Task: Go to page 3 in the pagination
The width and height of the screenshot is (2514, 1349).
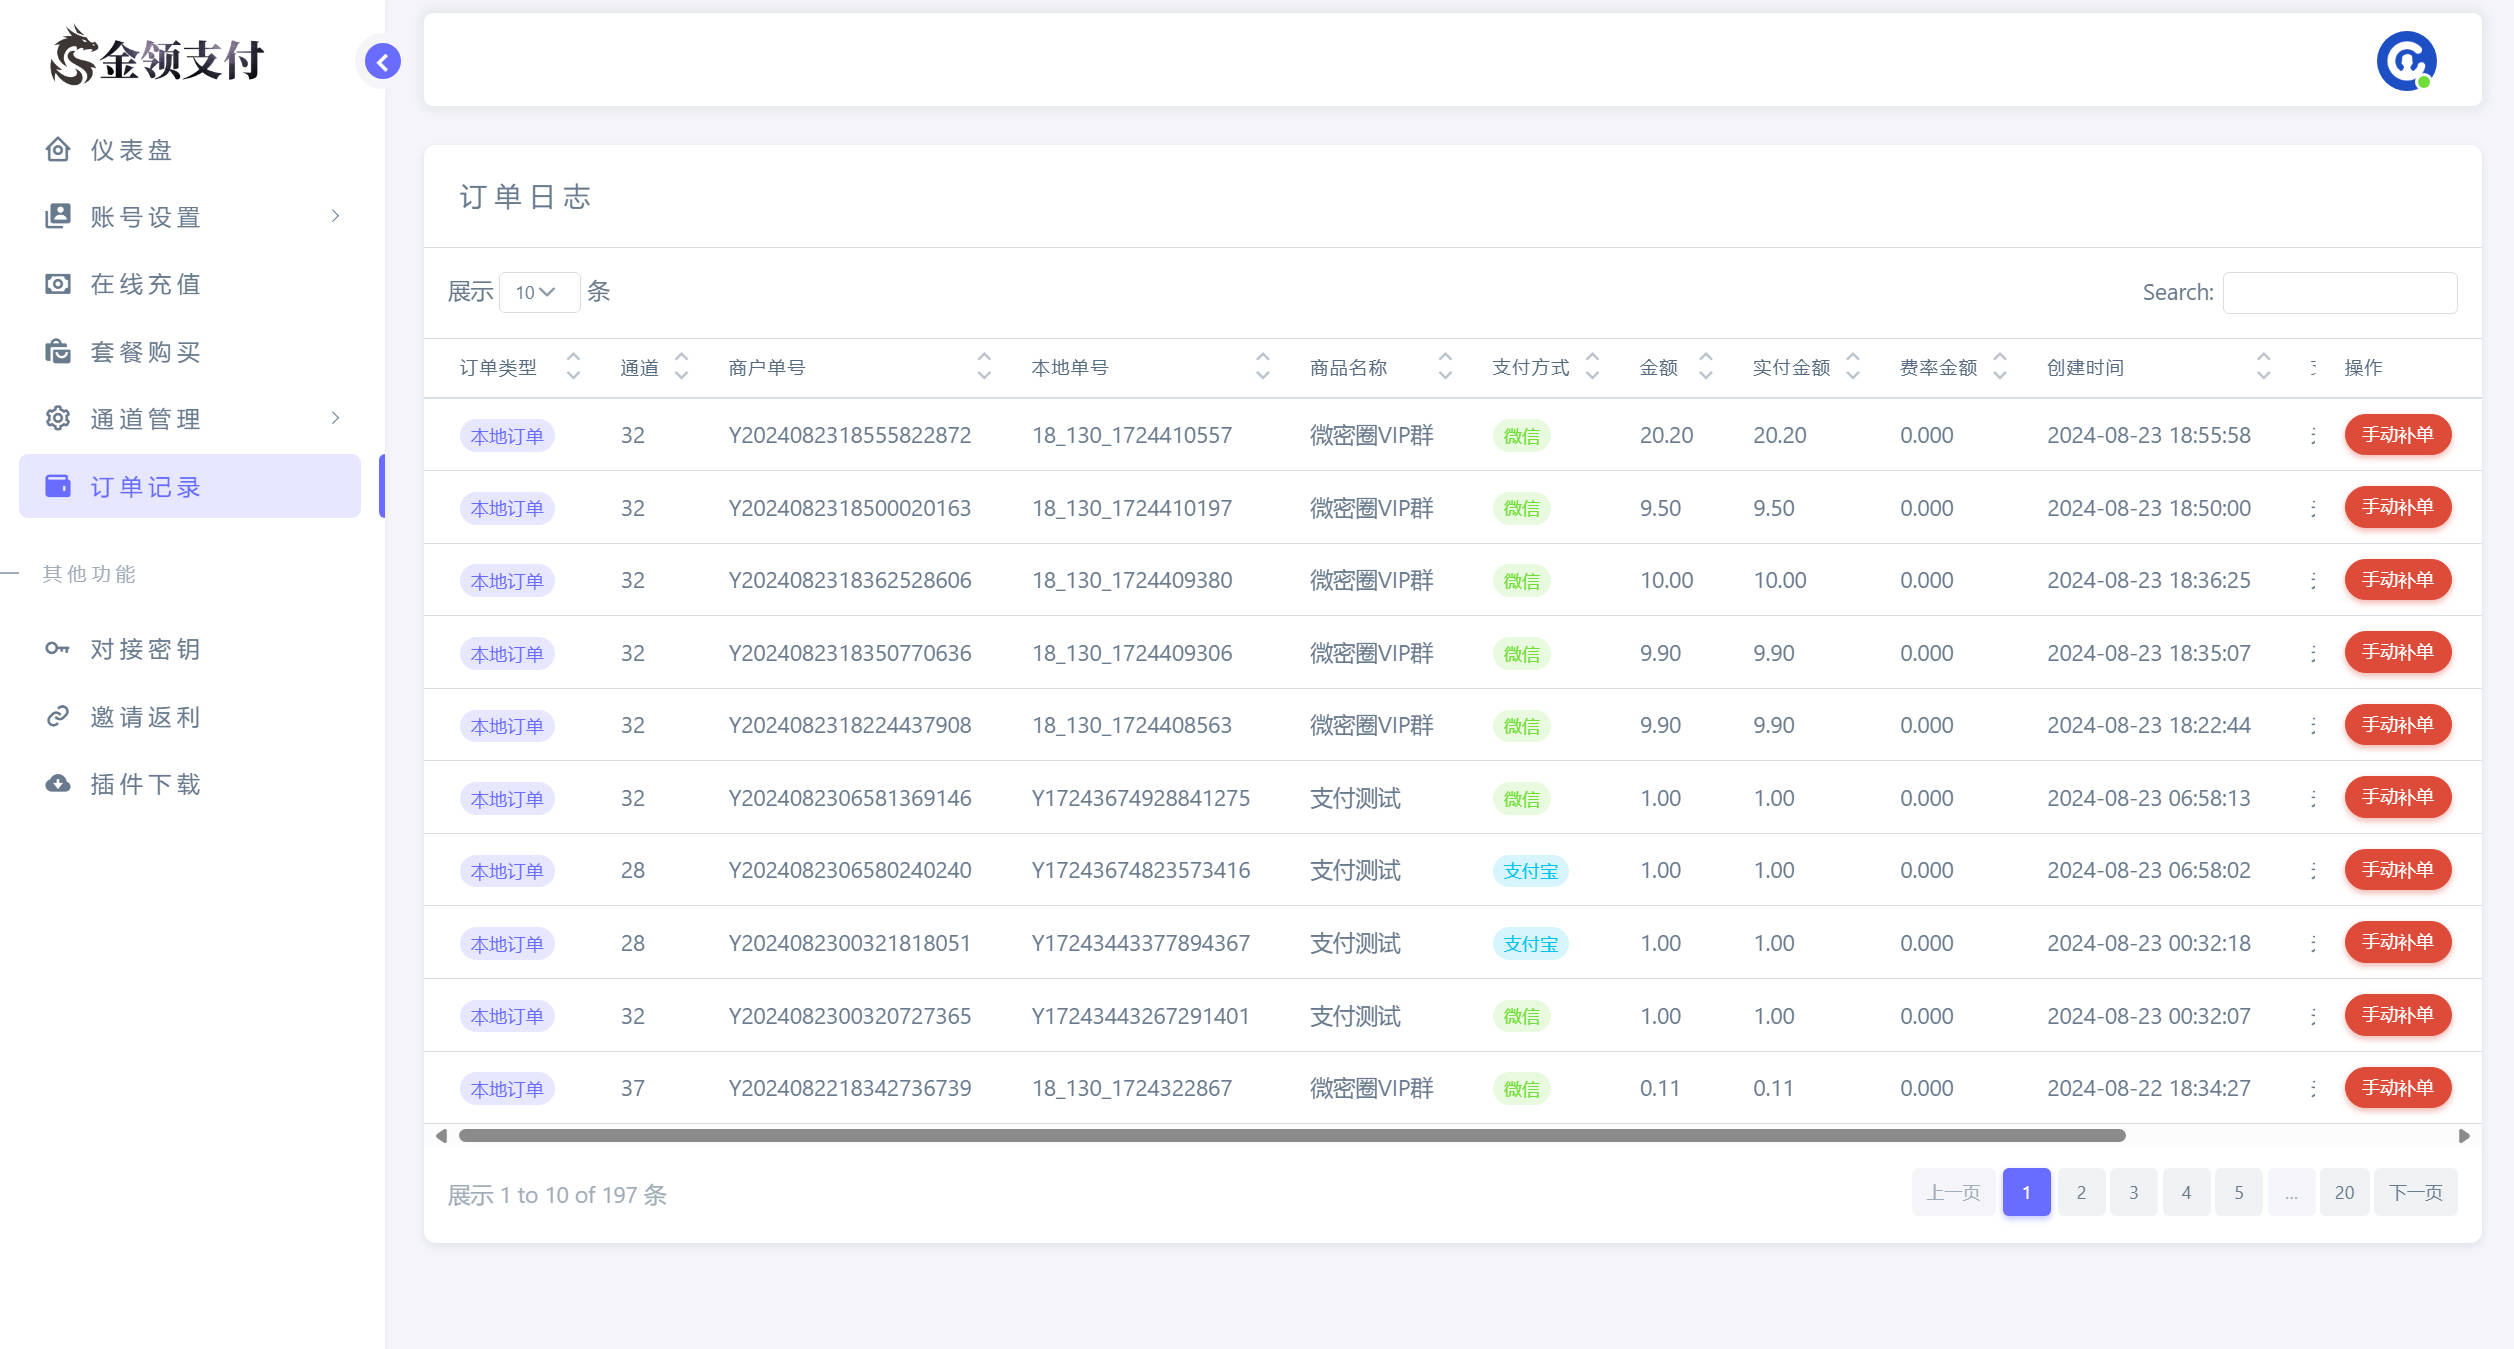Action: point(2133,1192)
